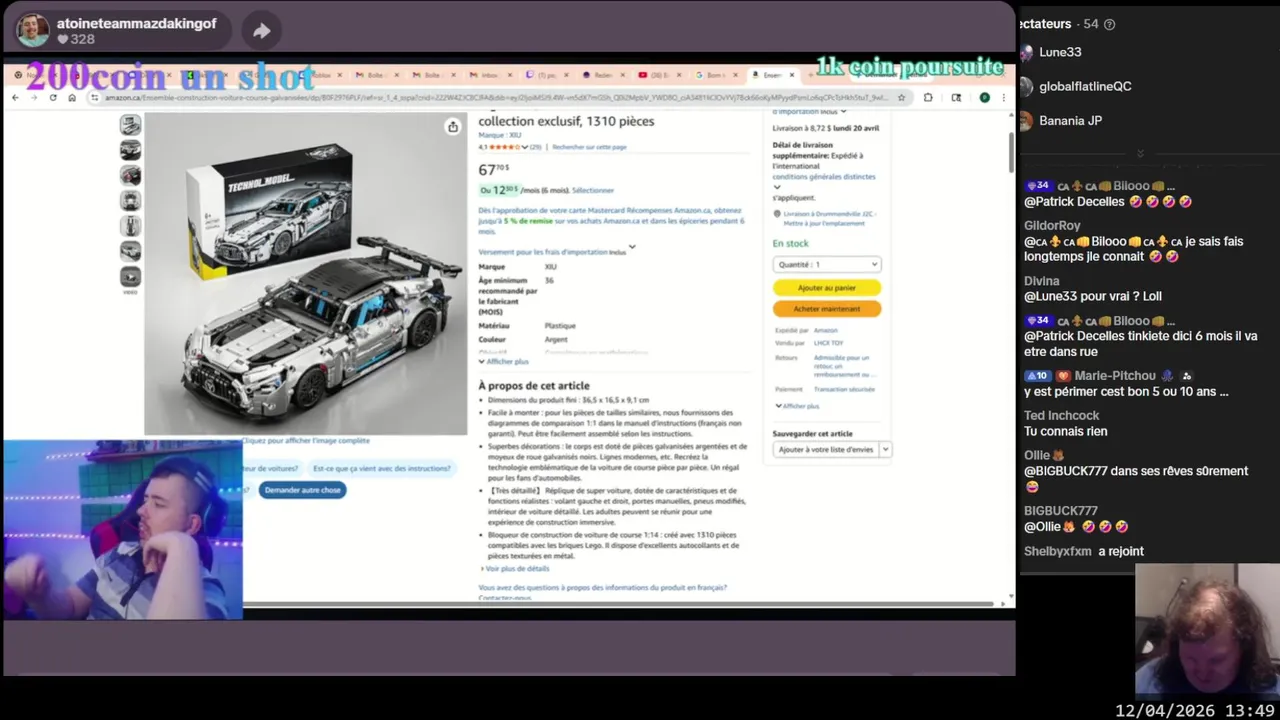Select the third product thumbnail
The image size is (1280, 720).
[130, 175]
